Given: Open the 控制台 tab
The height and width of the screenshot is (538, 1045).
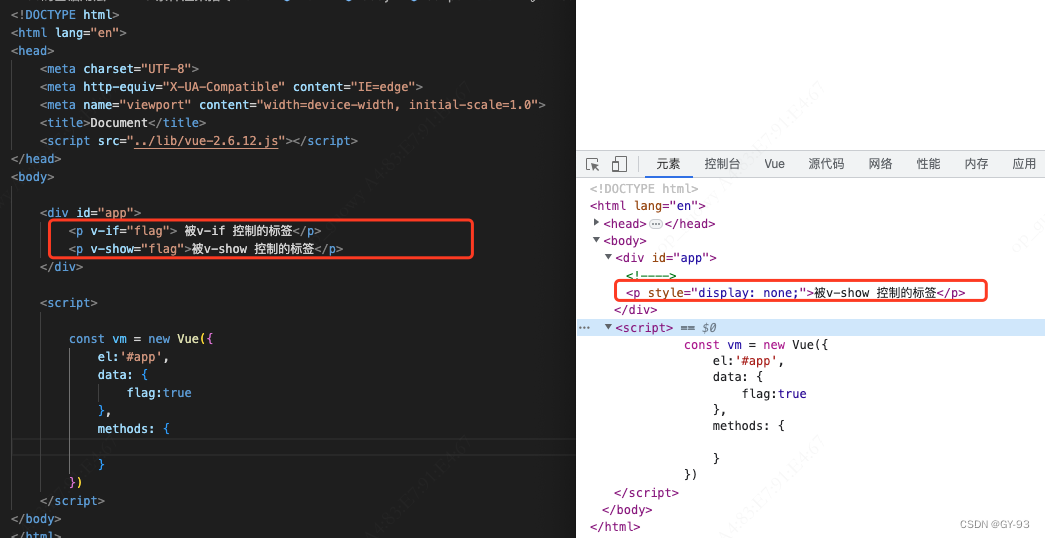Looking at the screenshot, I should [x=722, y=164].
